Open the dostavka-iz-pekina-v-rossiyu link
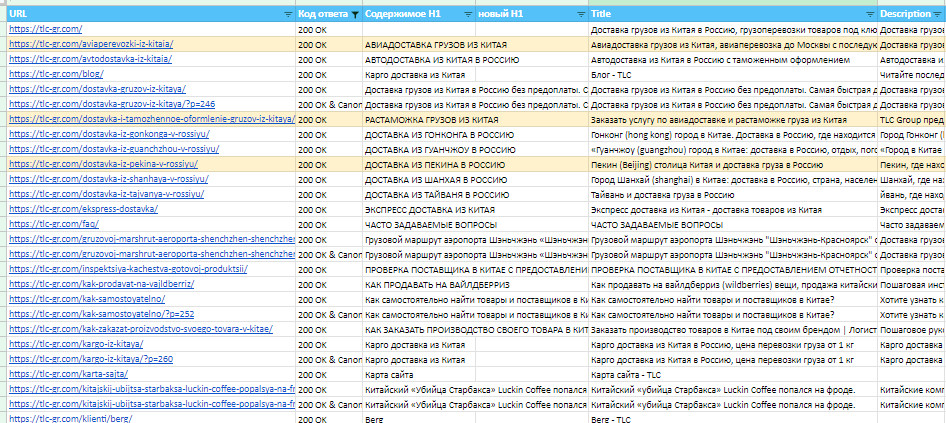The height and width of the screenshot is (423, 946). (108, 164)
